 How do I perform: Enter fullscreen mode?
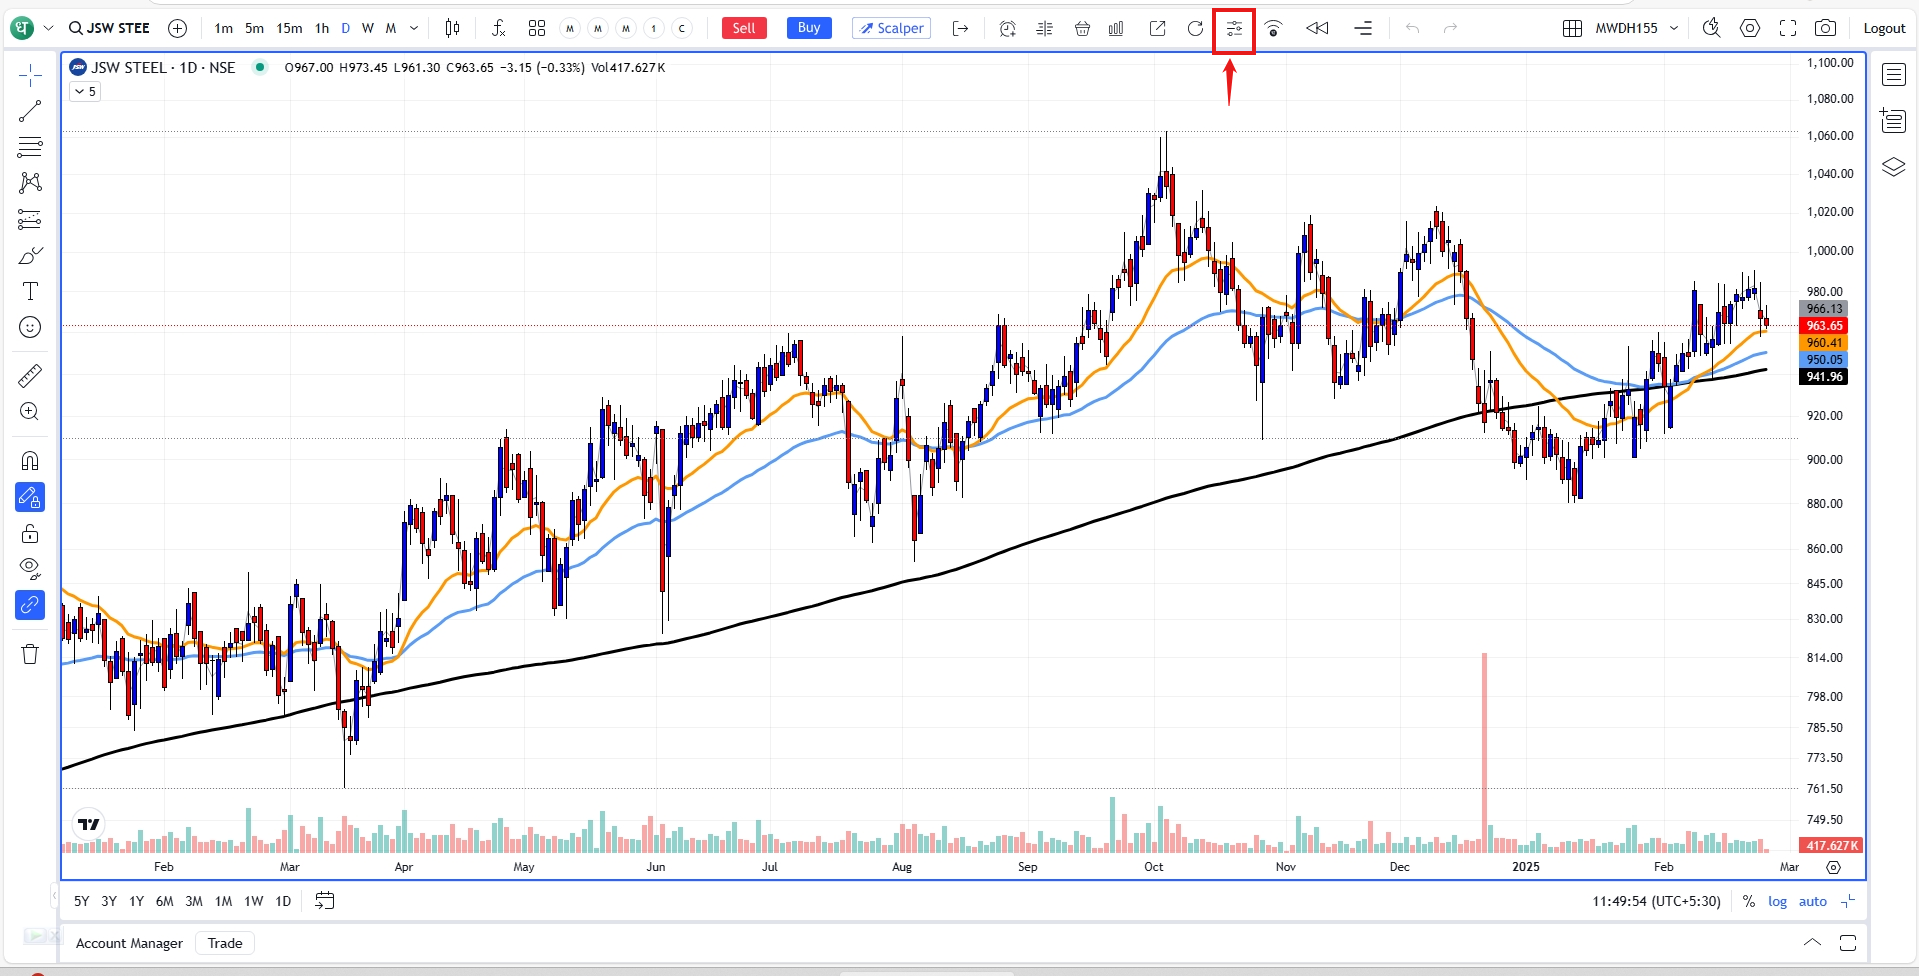(1788, 28)
